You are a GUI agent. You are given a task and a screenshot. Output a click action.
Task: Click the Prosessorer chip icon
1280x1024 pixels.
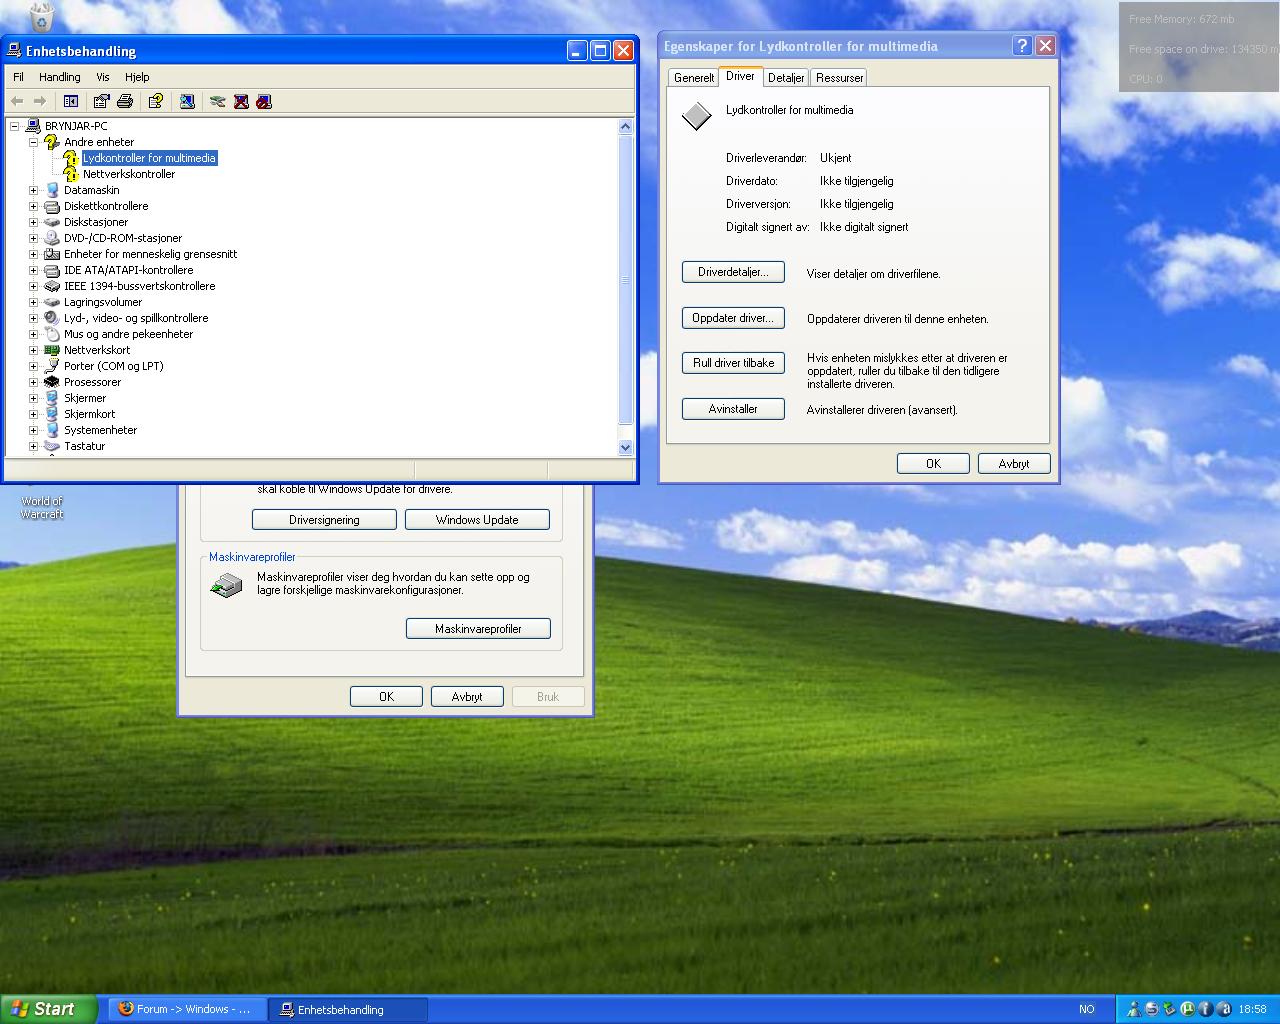click(52, 382)
